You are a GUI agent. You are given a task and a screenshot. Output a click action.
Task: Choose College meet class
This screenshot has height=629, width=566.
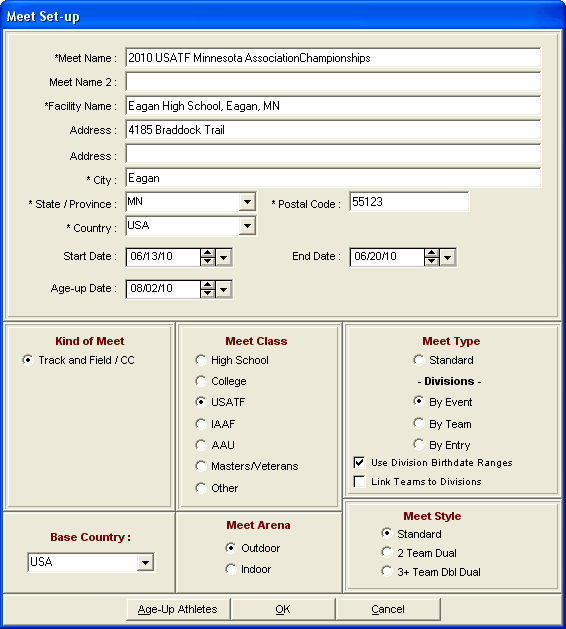point(201,381)
